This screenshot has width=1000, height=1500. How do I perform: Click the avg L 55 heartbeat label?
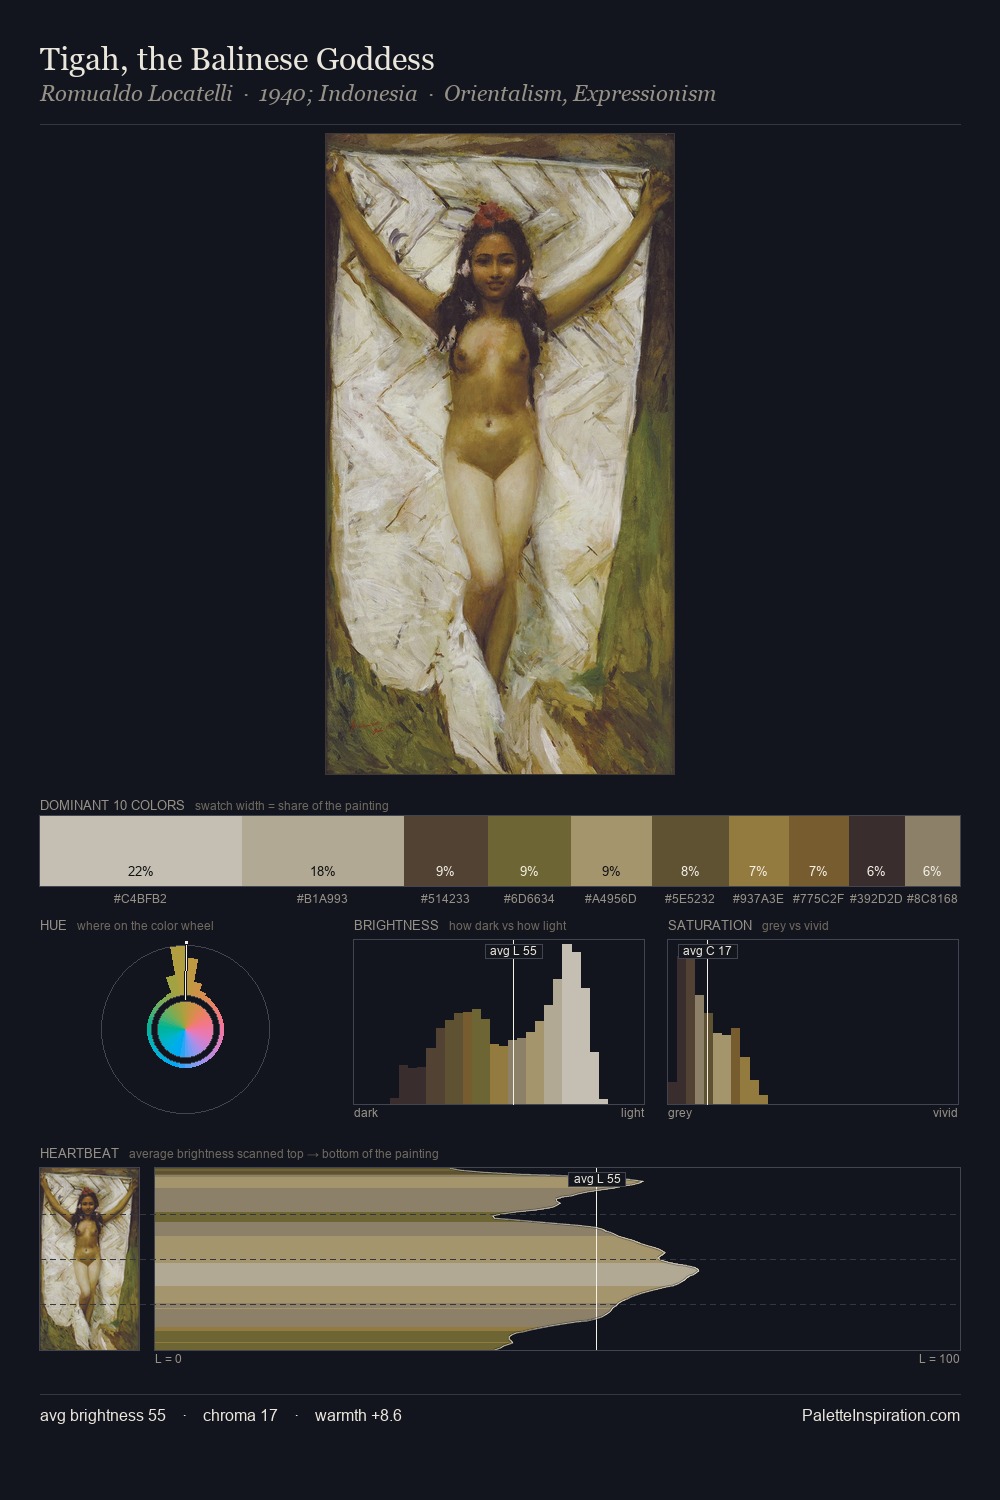[597, 1179]
